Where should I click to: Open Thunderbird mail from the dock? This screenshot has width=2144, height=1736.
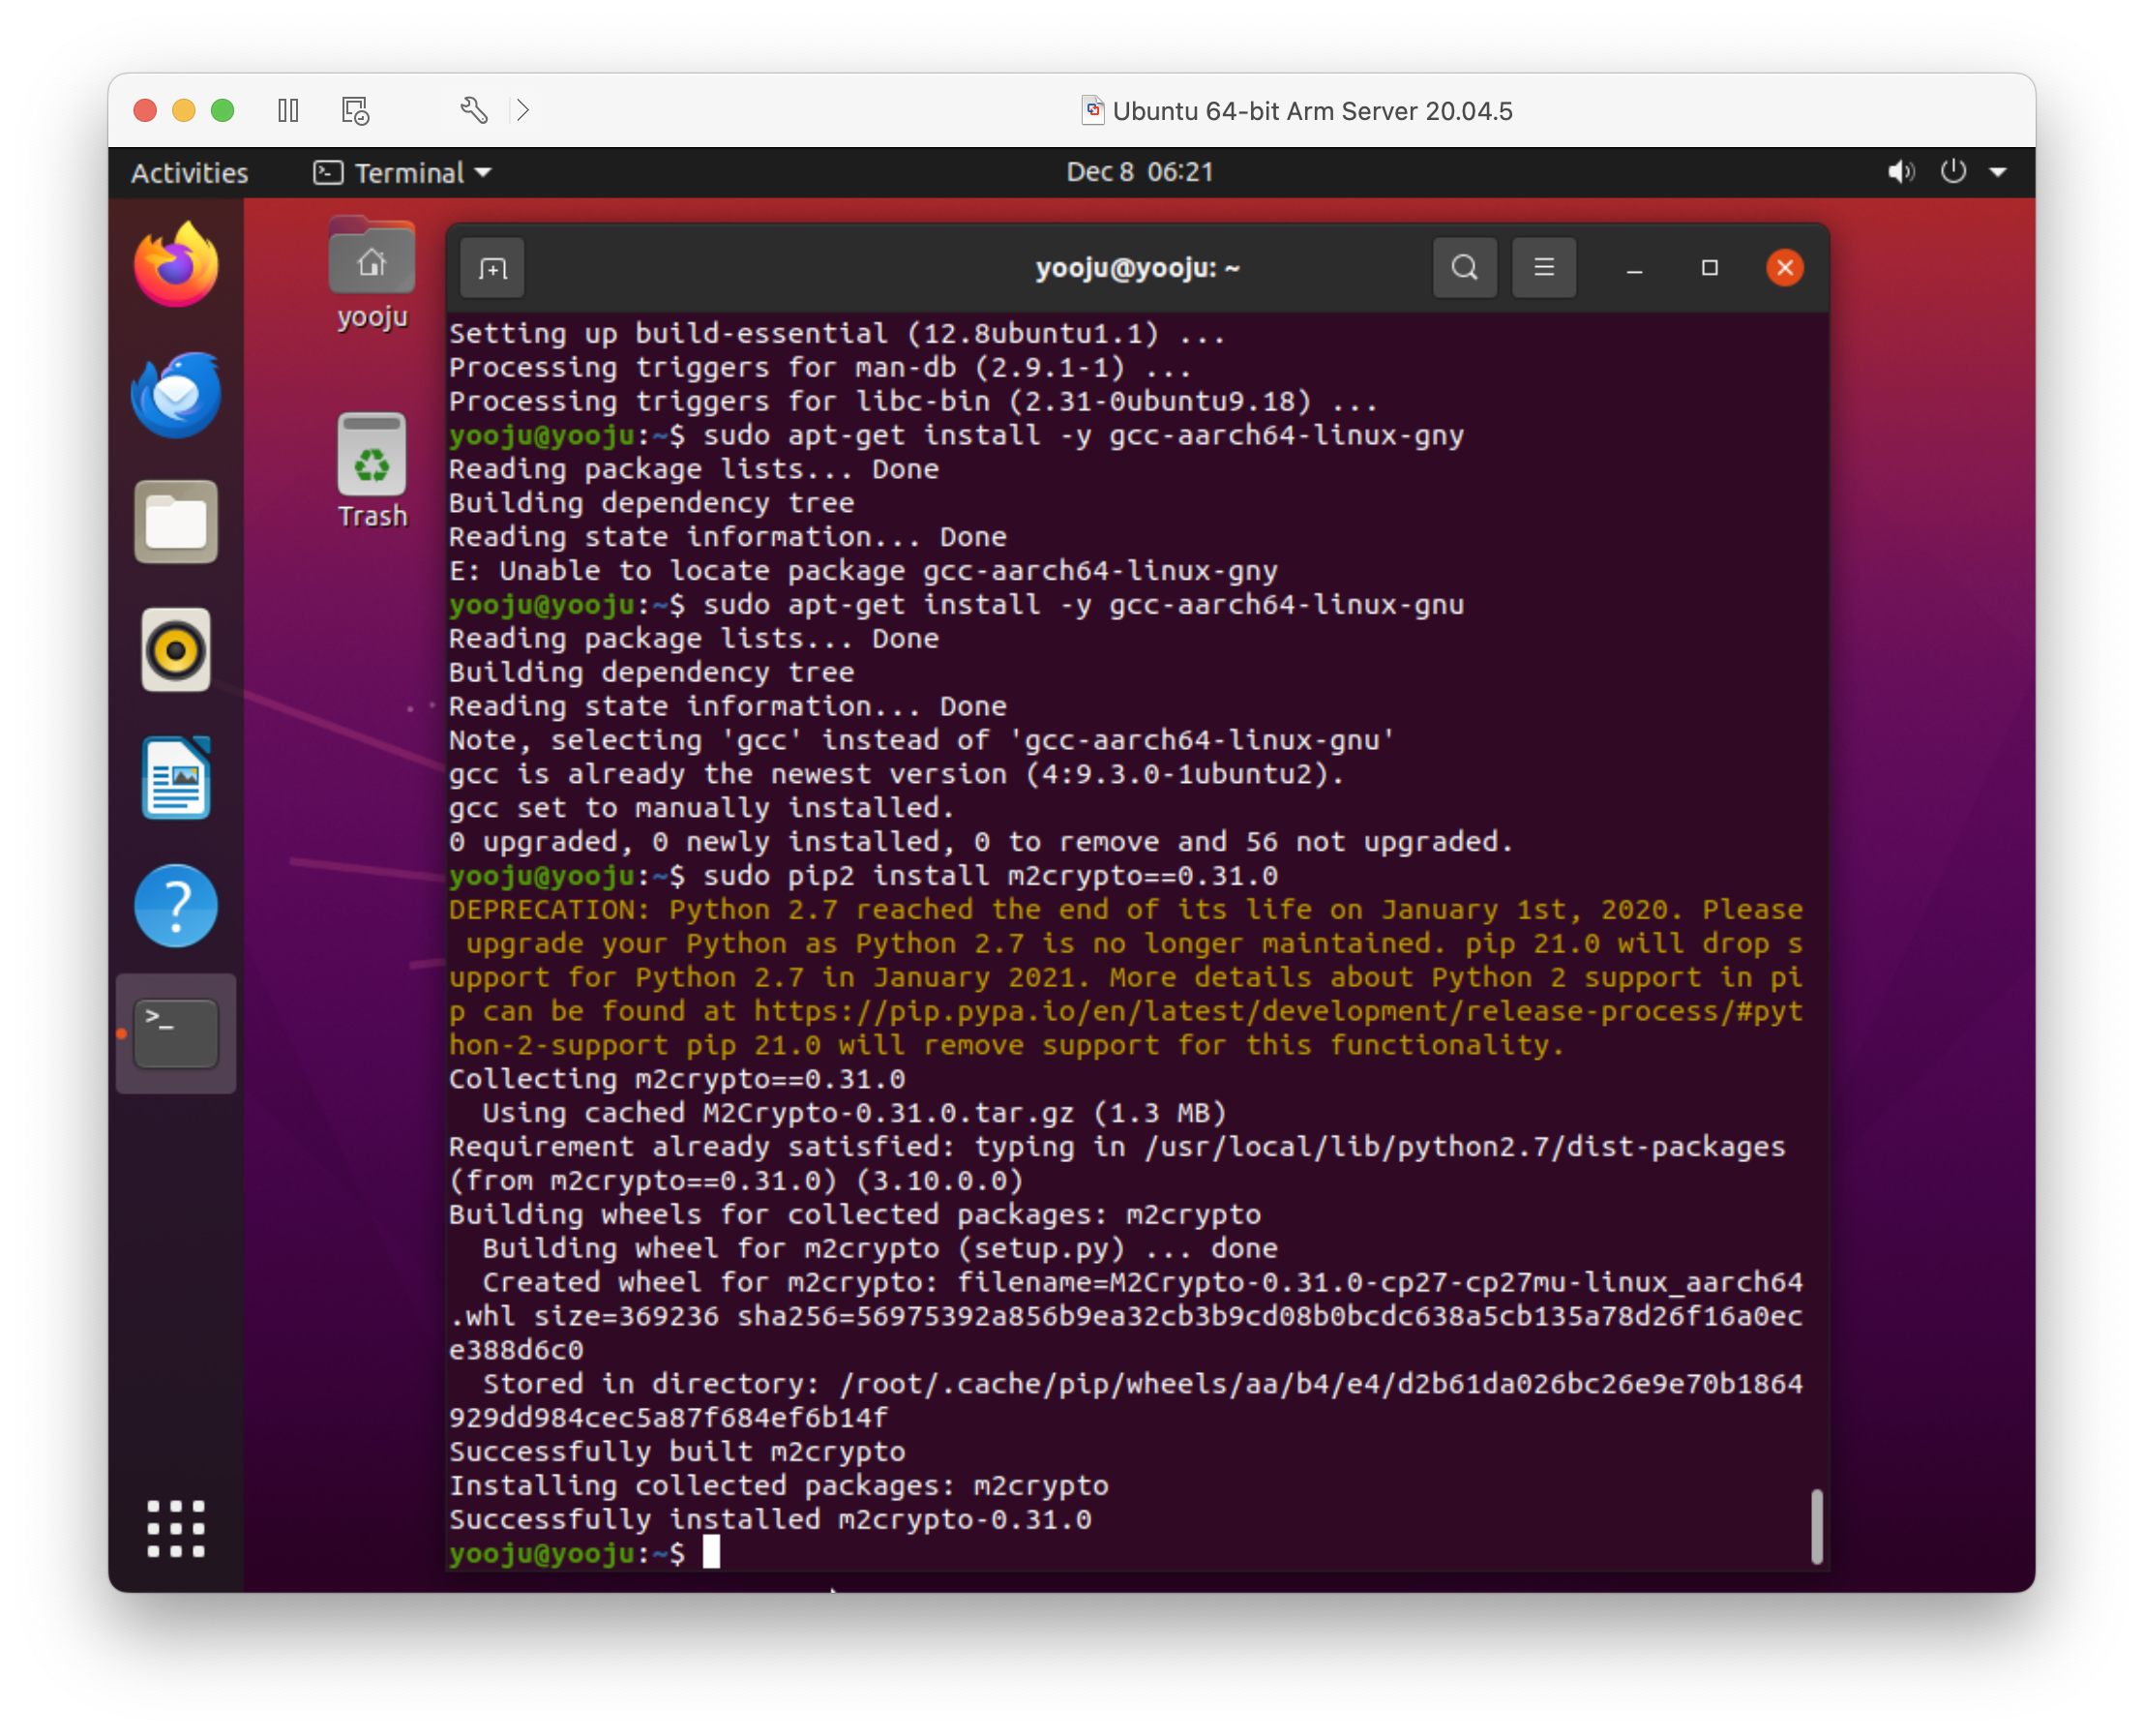tap(176, 394)
